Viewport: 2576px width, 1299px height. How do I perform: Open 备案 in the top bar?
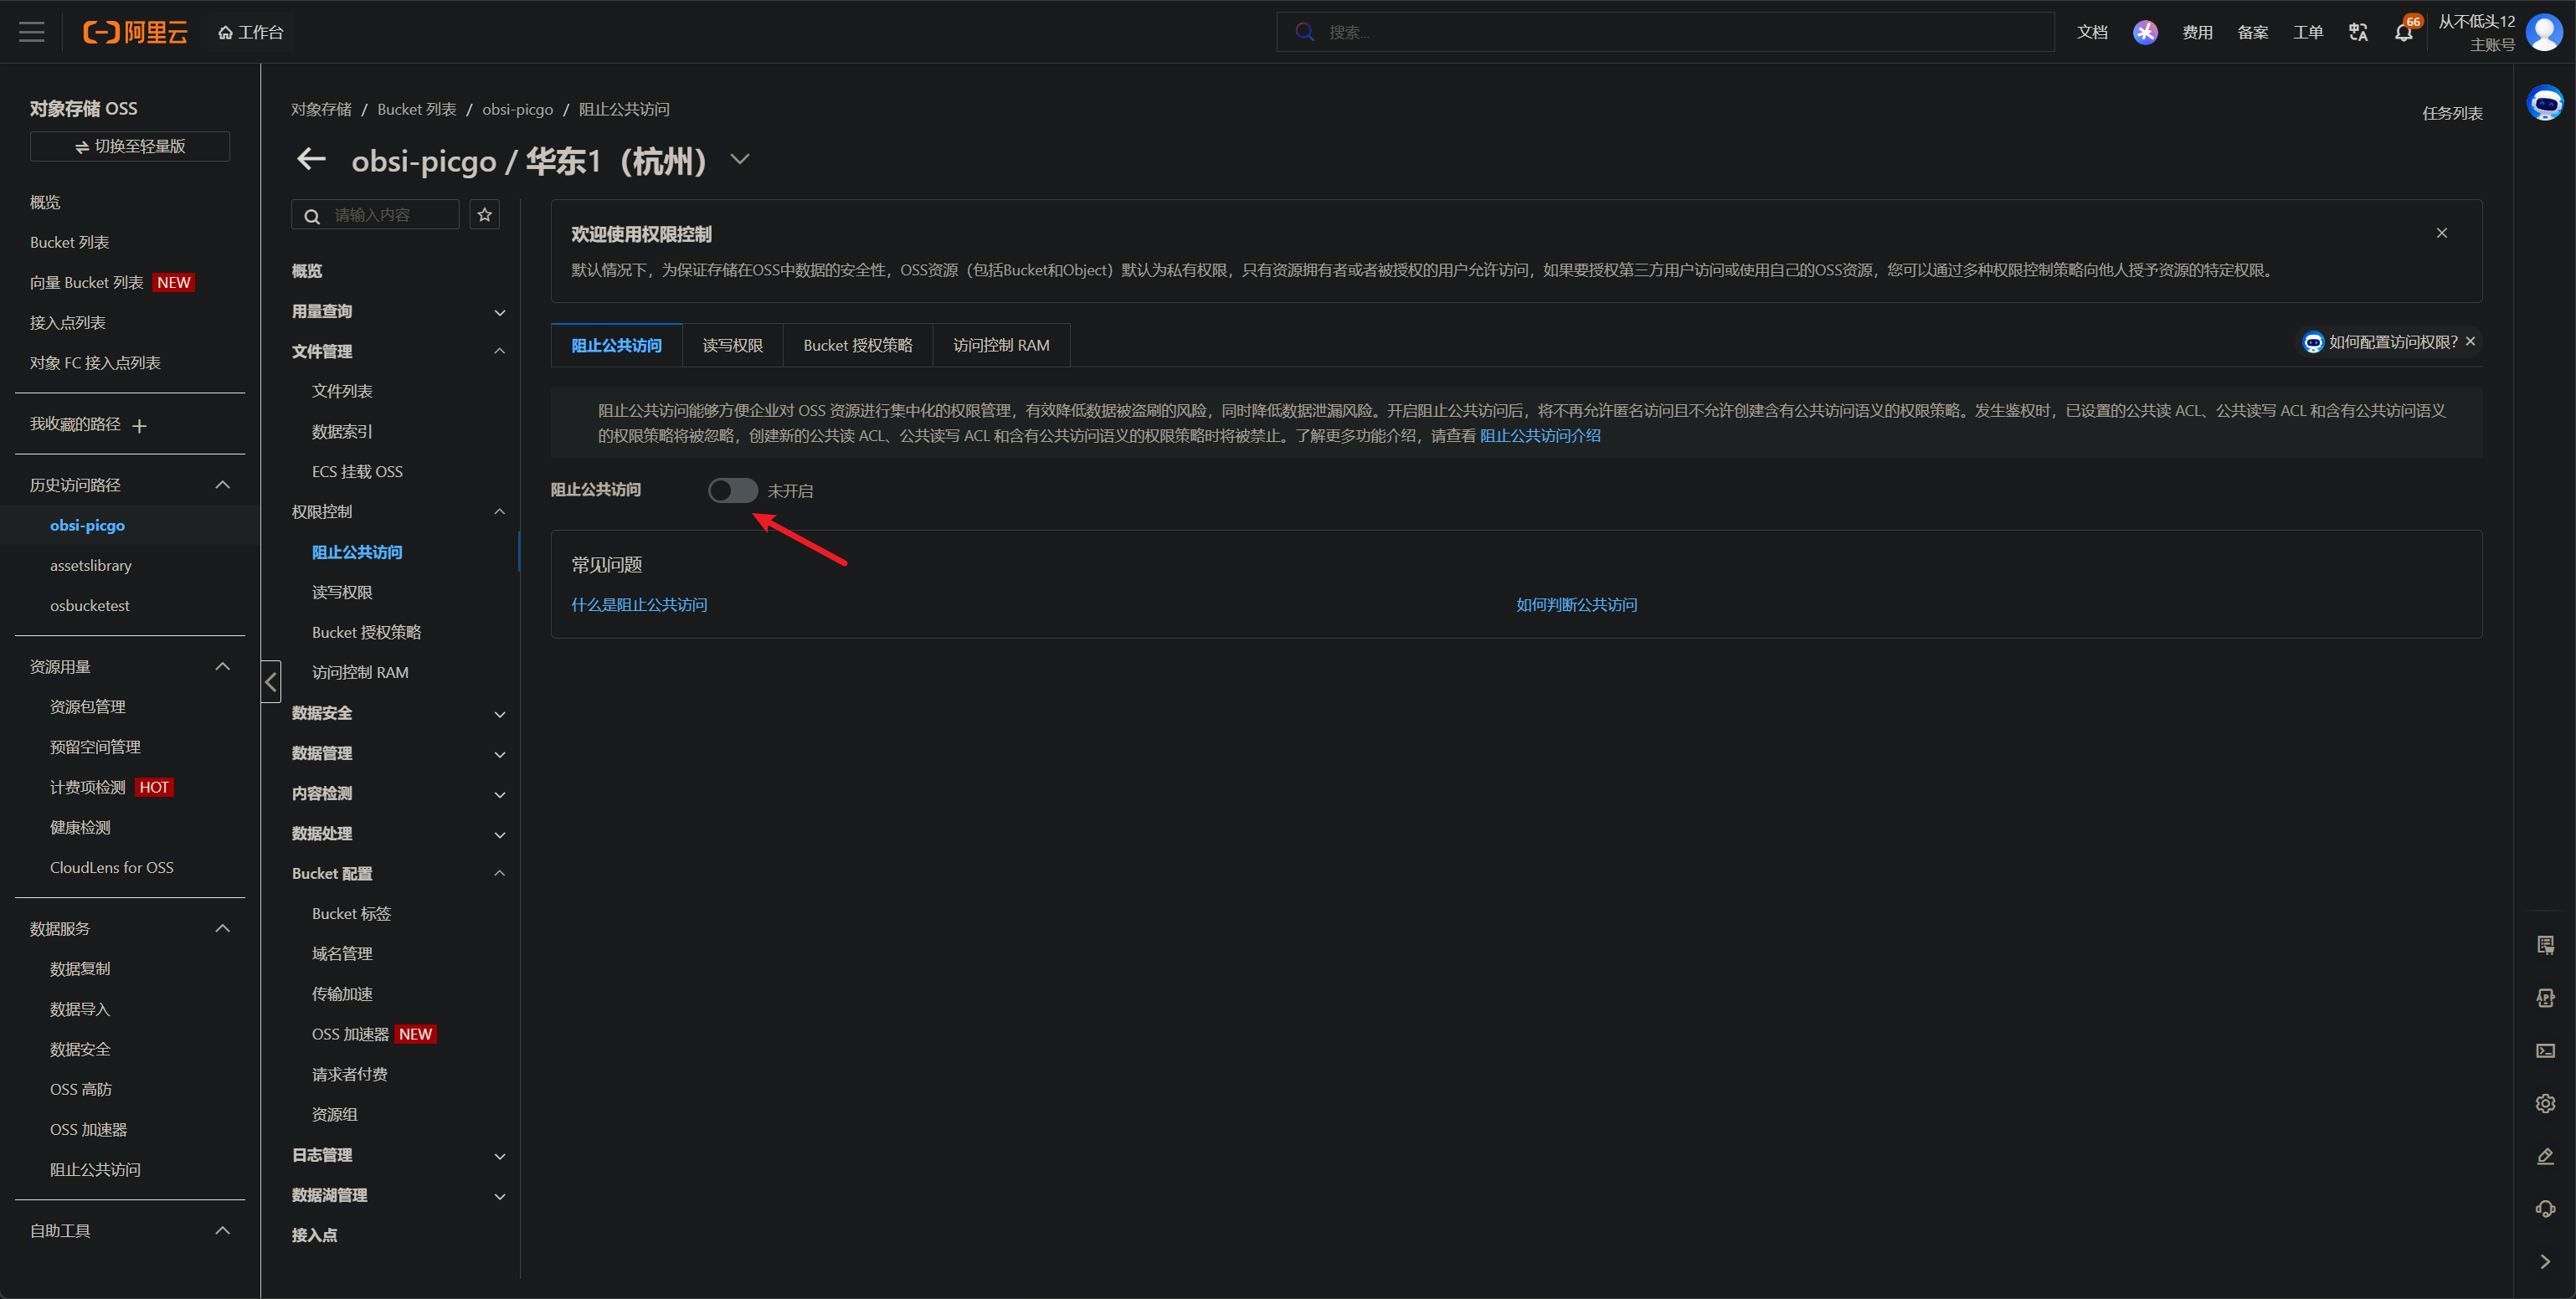coord(2253,32)
